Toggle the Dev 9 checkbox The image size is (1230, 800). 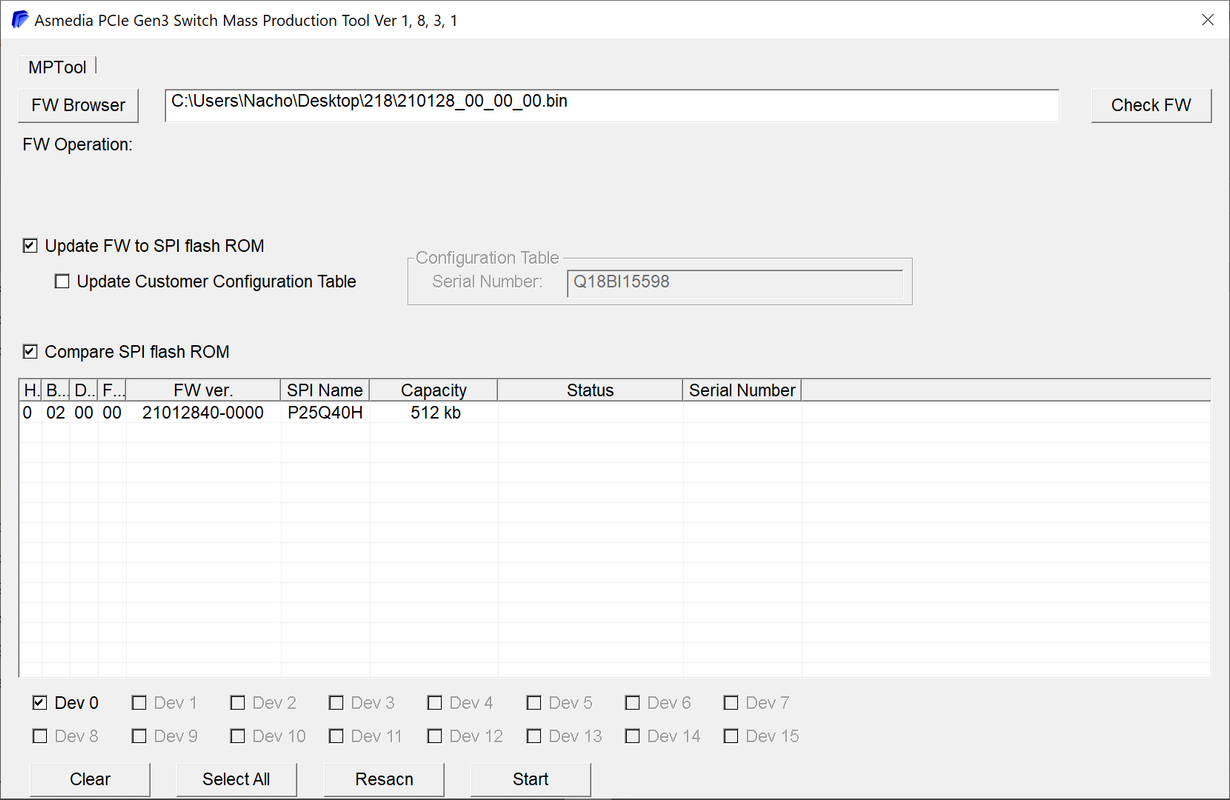click(139, 736)
